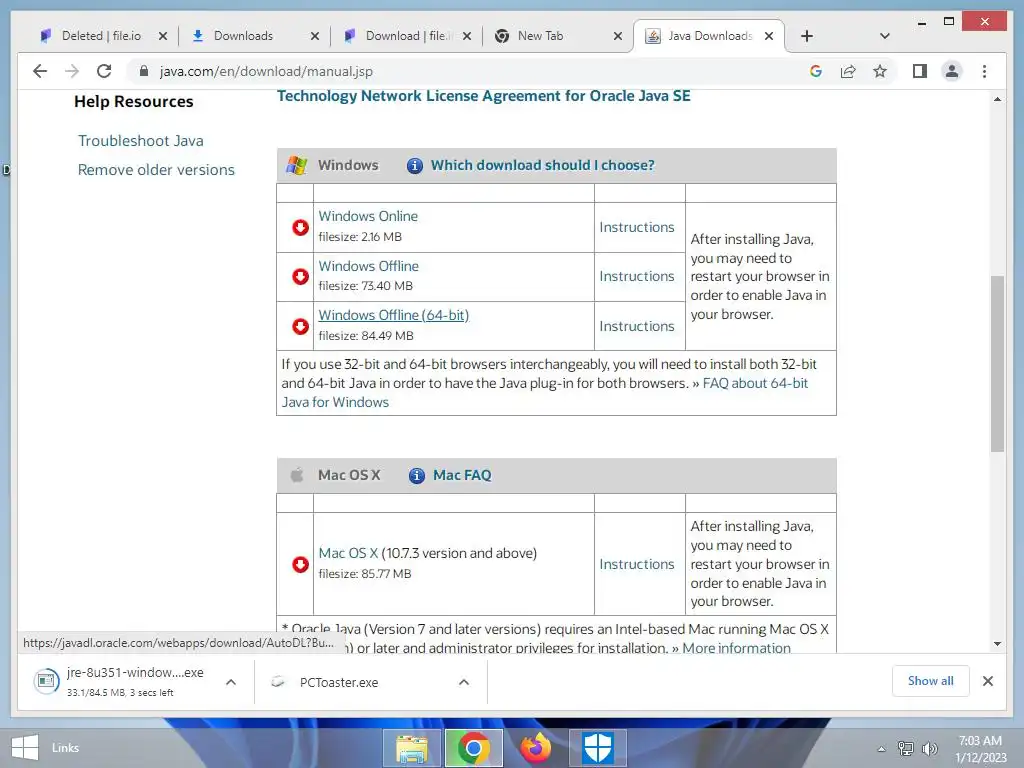Open Instructions for Windows Offline 64-bit

637,326
